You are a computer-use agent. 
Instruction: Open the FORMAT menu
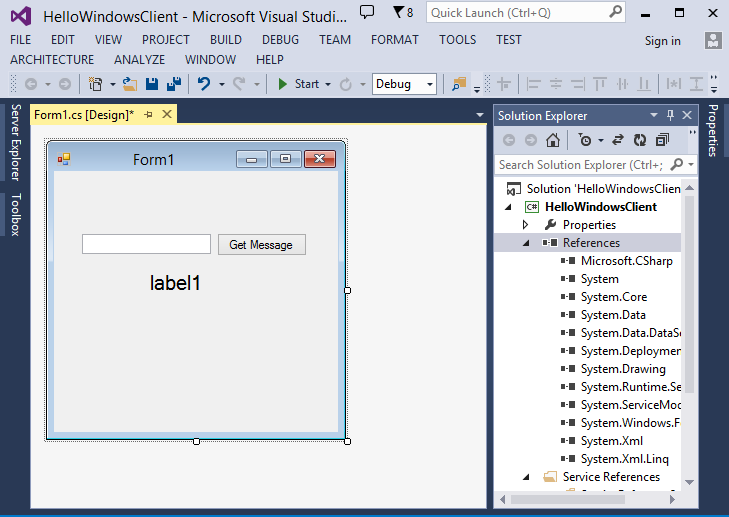pos(395,40)
